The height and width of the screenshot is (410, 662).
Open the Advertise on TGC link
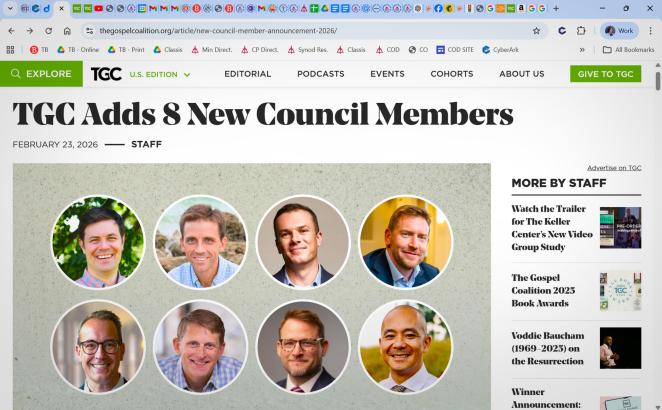tap(614, 168)
